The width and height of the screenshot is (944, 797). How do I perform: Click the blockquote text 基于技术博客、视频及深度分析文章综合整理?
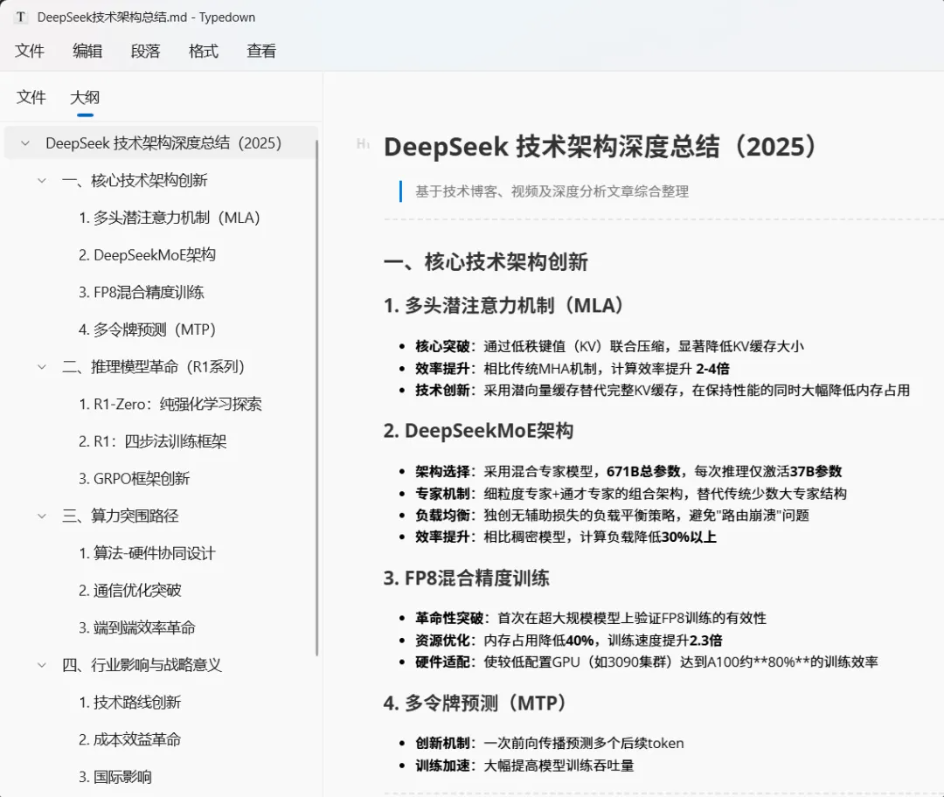pyautogui.click(x=552, y=191)
